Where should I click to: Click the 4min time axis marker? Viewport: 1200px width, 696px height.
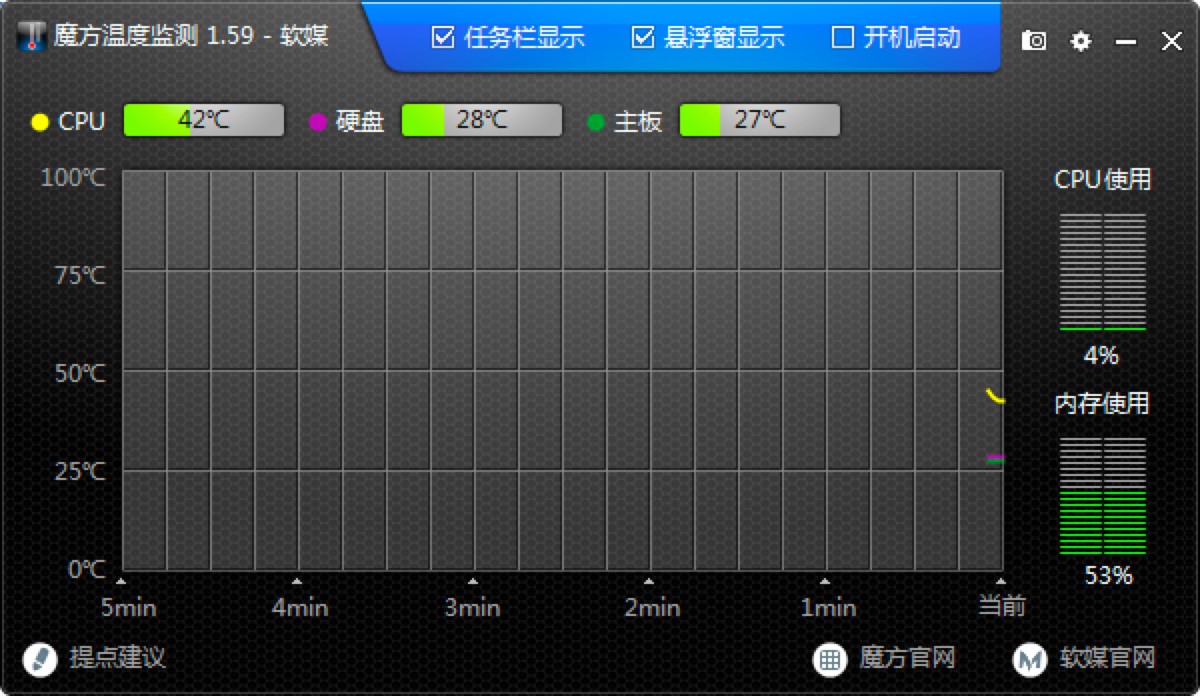point(300,606)
